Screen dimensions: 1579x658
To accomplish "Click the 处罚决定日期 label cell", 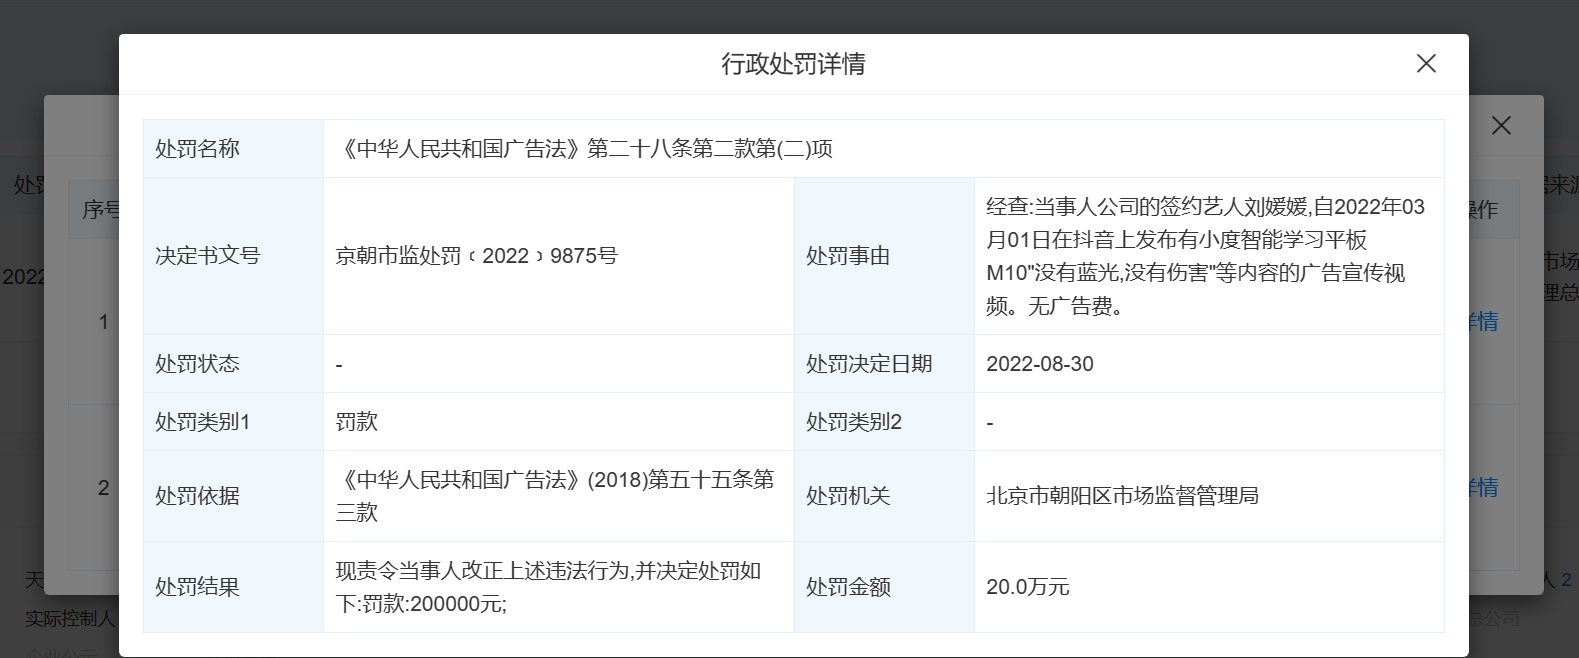I will [869, 364].
